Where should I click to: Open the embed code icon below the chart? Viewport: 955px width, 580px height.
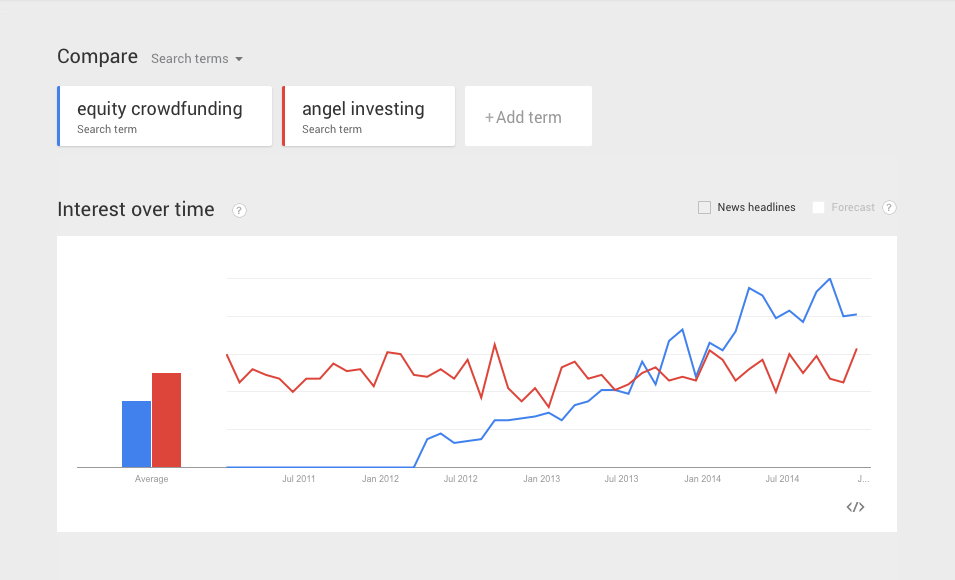855,507
